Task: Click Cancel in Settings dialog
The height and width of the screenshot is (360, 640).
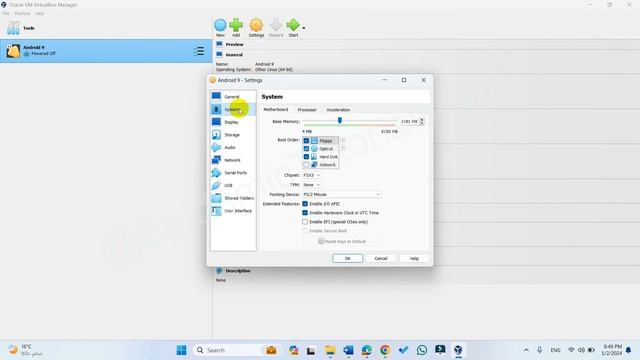Action: [x=381, y=258]
